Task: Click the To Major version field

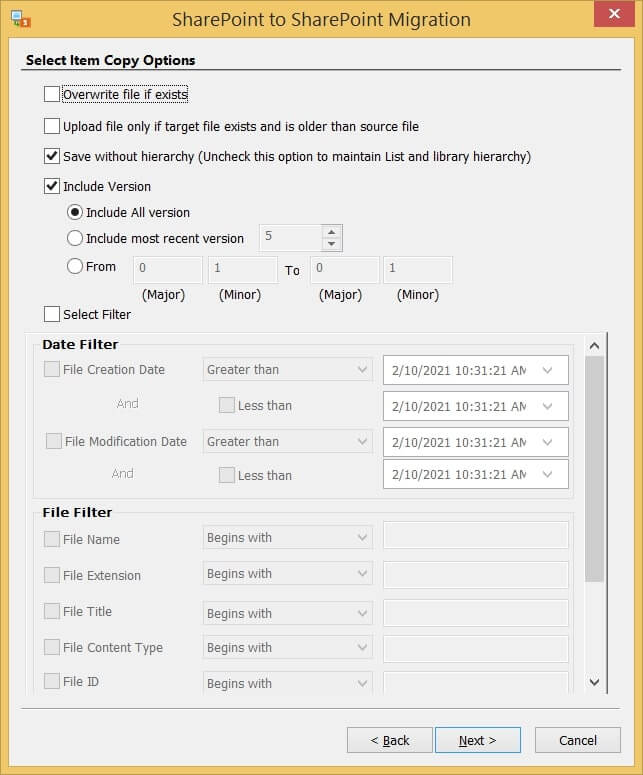Action: point(344,269)
